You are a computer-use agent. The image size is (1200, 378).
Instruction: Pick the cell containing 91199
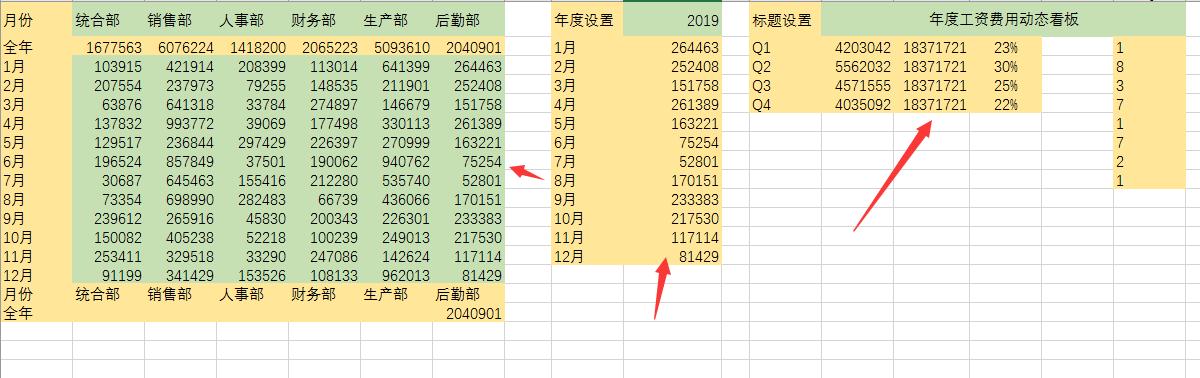(x=109, y=275)
